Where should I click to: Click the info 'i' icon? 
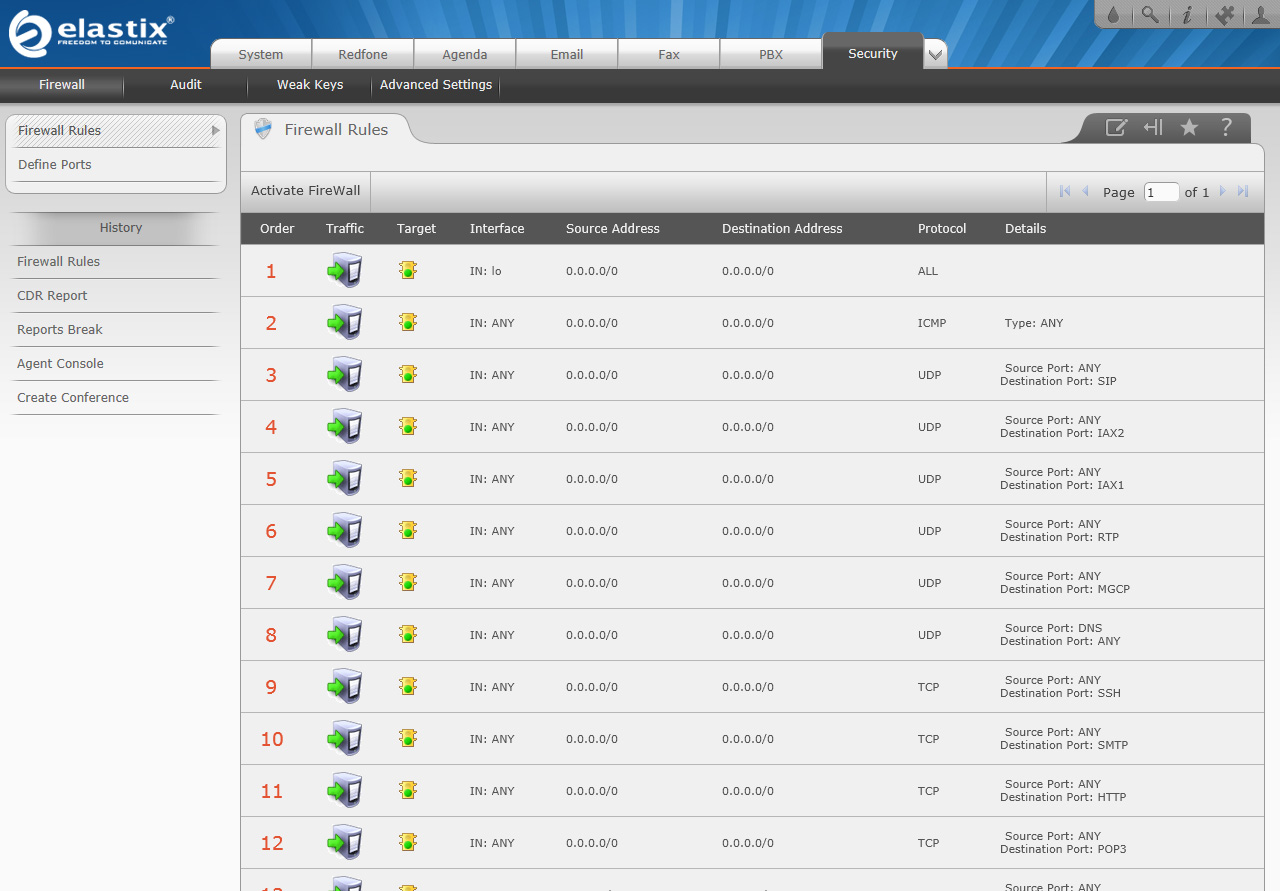[x=1187, y=15]
